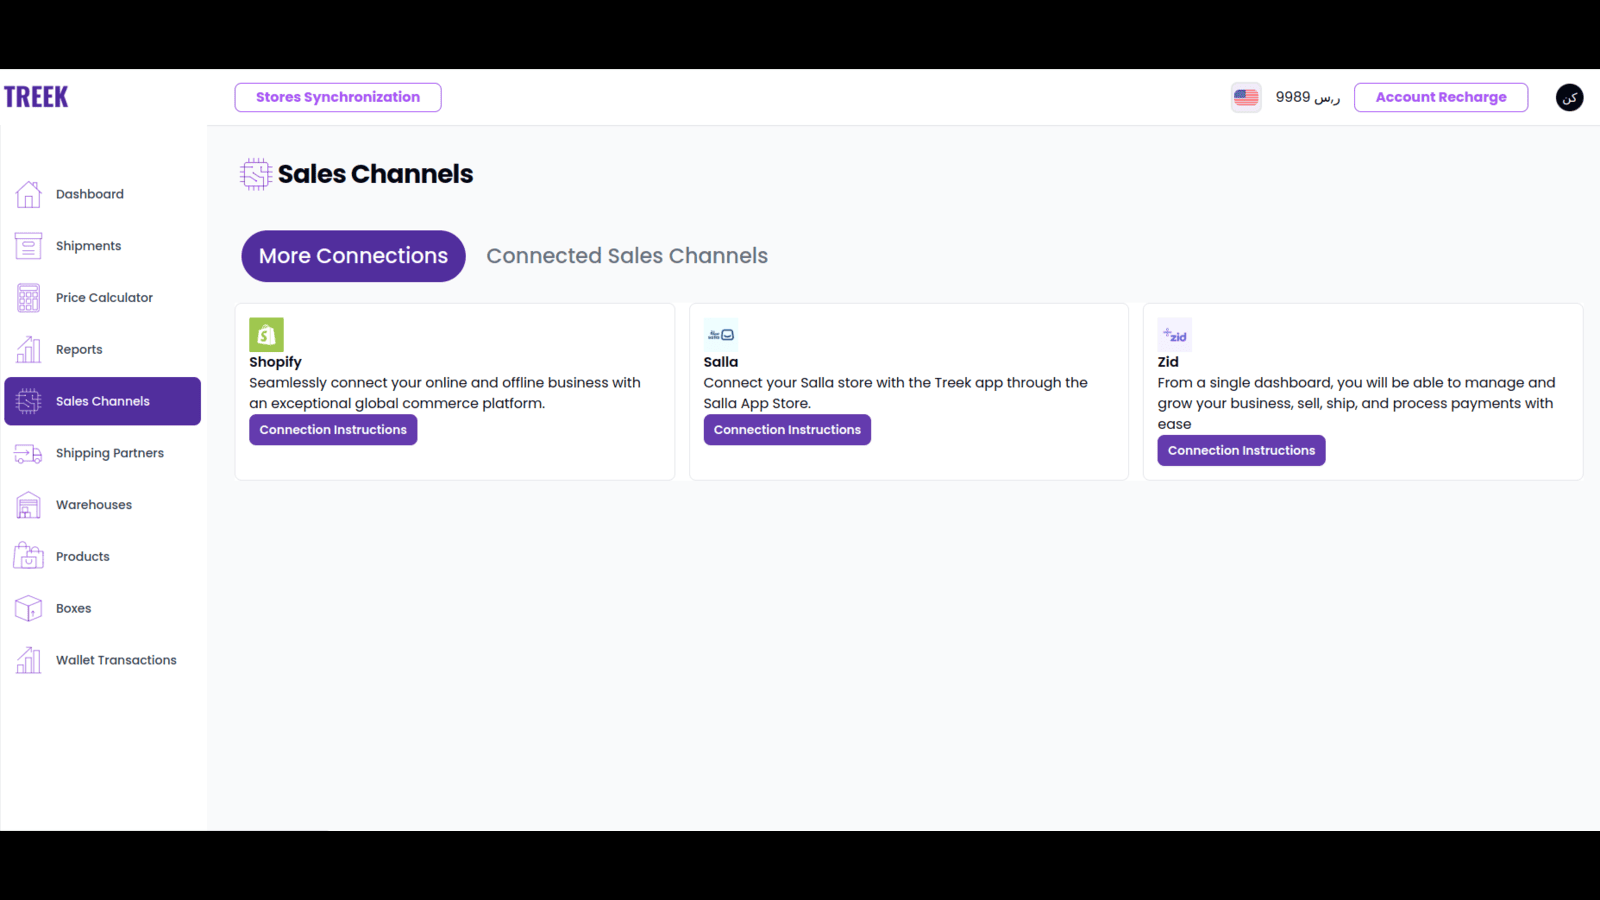Image resolution: width=1600 pixels, height=900 pixels.
Task: Go to Shipments menu label
Action: [x=88, y=246]
